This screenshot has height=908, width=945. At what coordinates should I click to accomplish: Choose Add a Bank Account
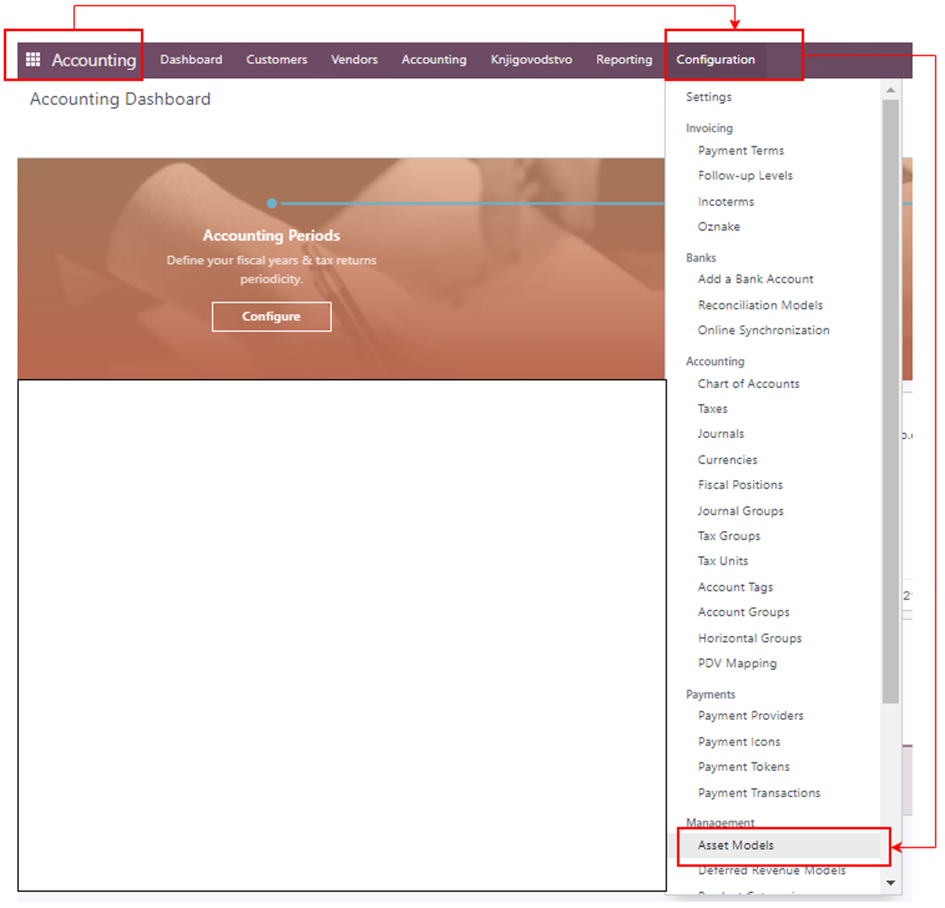[755, 280]
